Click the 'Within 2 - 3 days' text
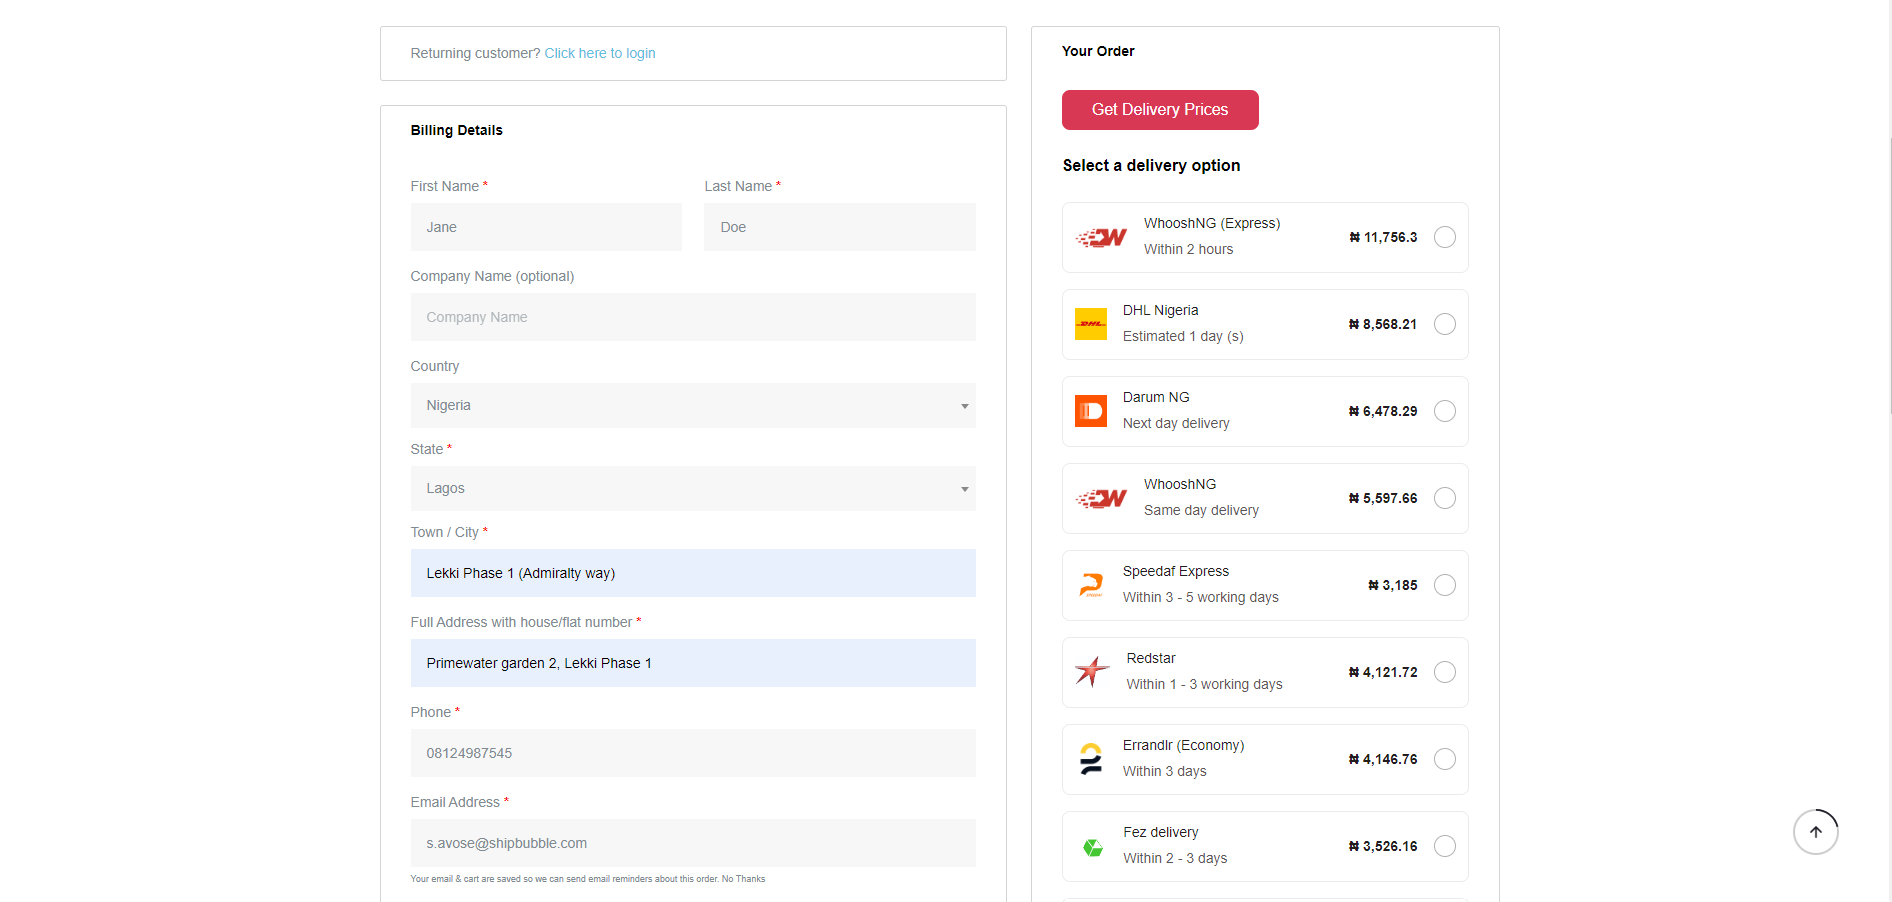The height and width of the screenshot is (902, 1892). point(1174,858)
